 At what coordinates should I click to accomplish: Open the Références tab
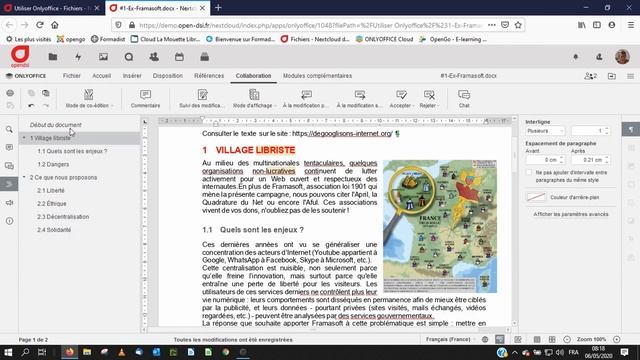point(209,76)
